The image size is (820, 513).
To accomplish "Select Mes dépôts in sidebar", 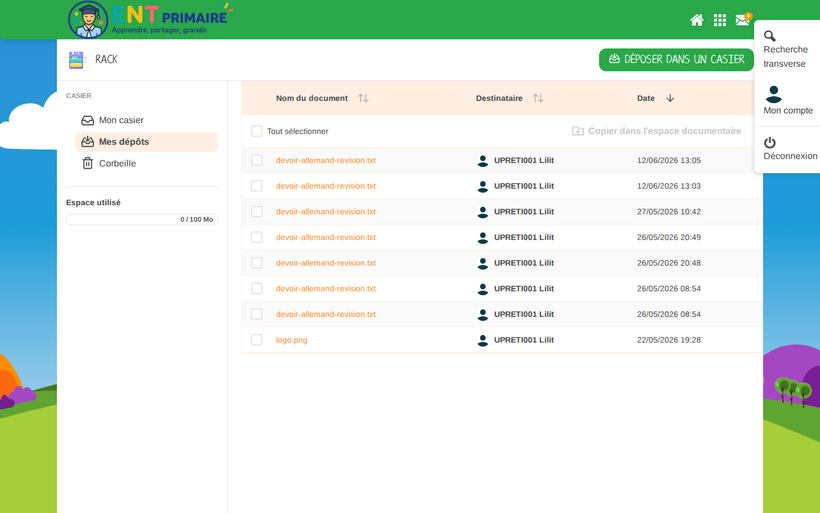I will [x=146, y=142].
